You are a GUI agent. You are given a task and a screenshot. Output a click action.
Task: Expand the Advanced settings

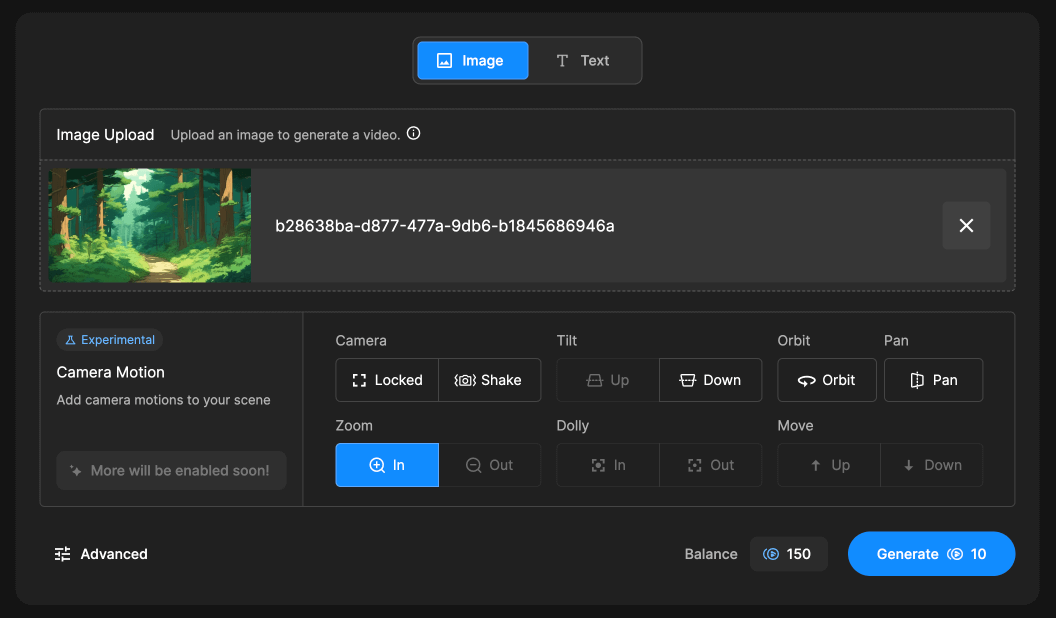point(101,554)
